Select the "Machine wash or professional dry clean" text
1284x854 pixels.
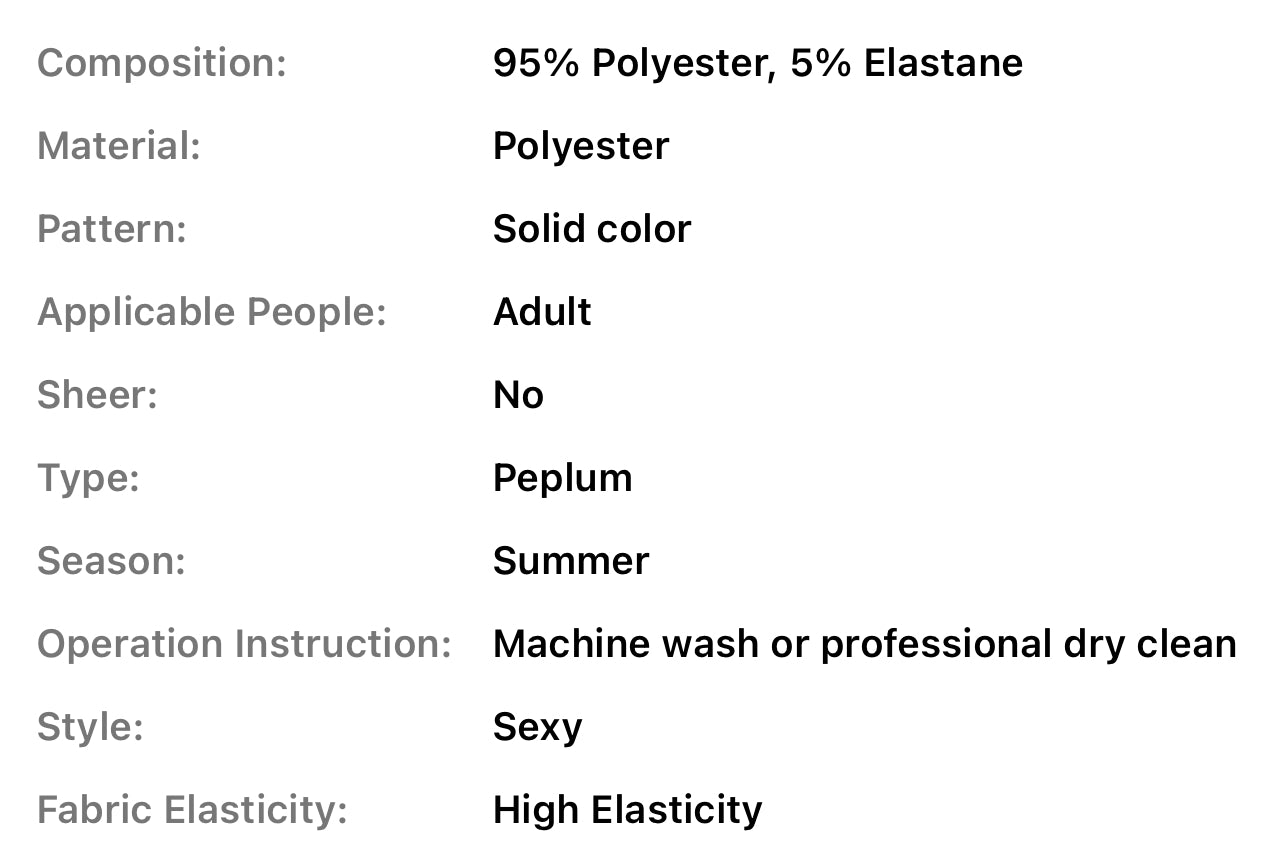864,644
